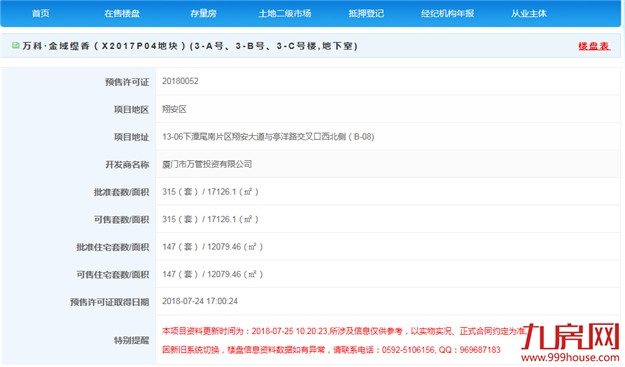Image resolution: width=625 pixels, height=367 pixels.
Task: Select the project title 万科·金域缇香 heading
Action: pos(190,46)
